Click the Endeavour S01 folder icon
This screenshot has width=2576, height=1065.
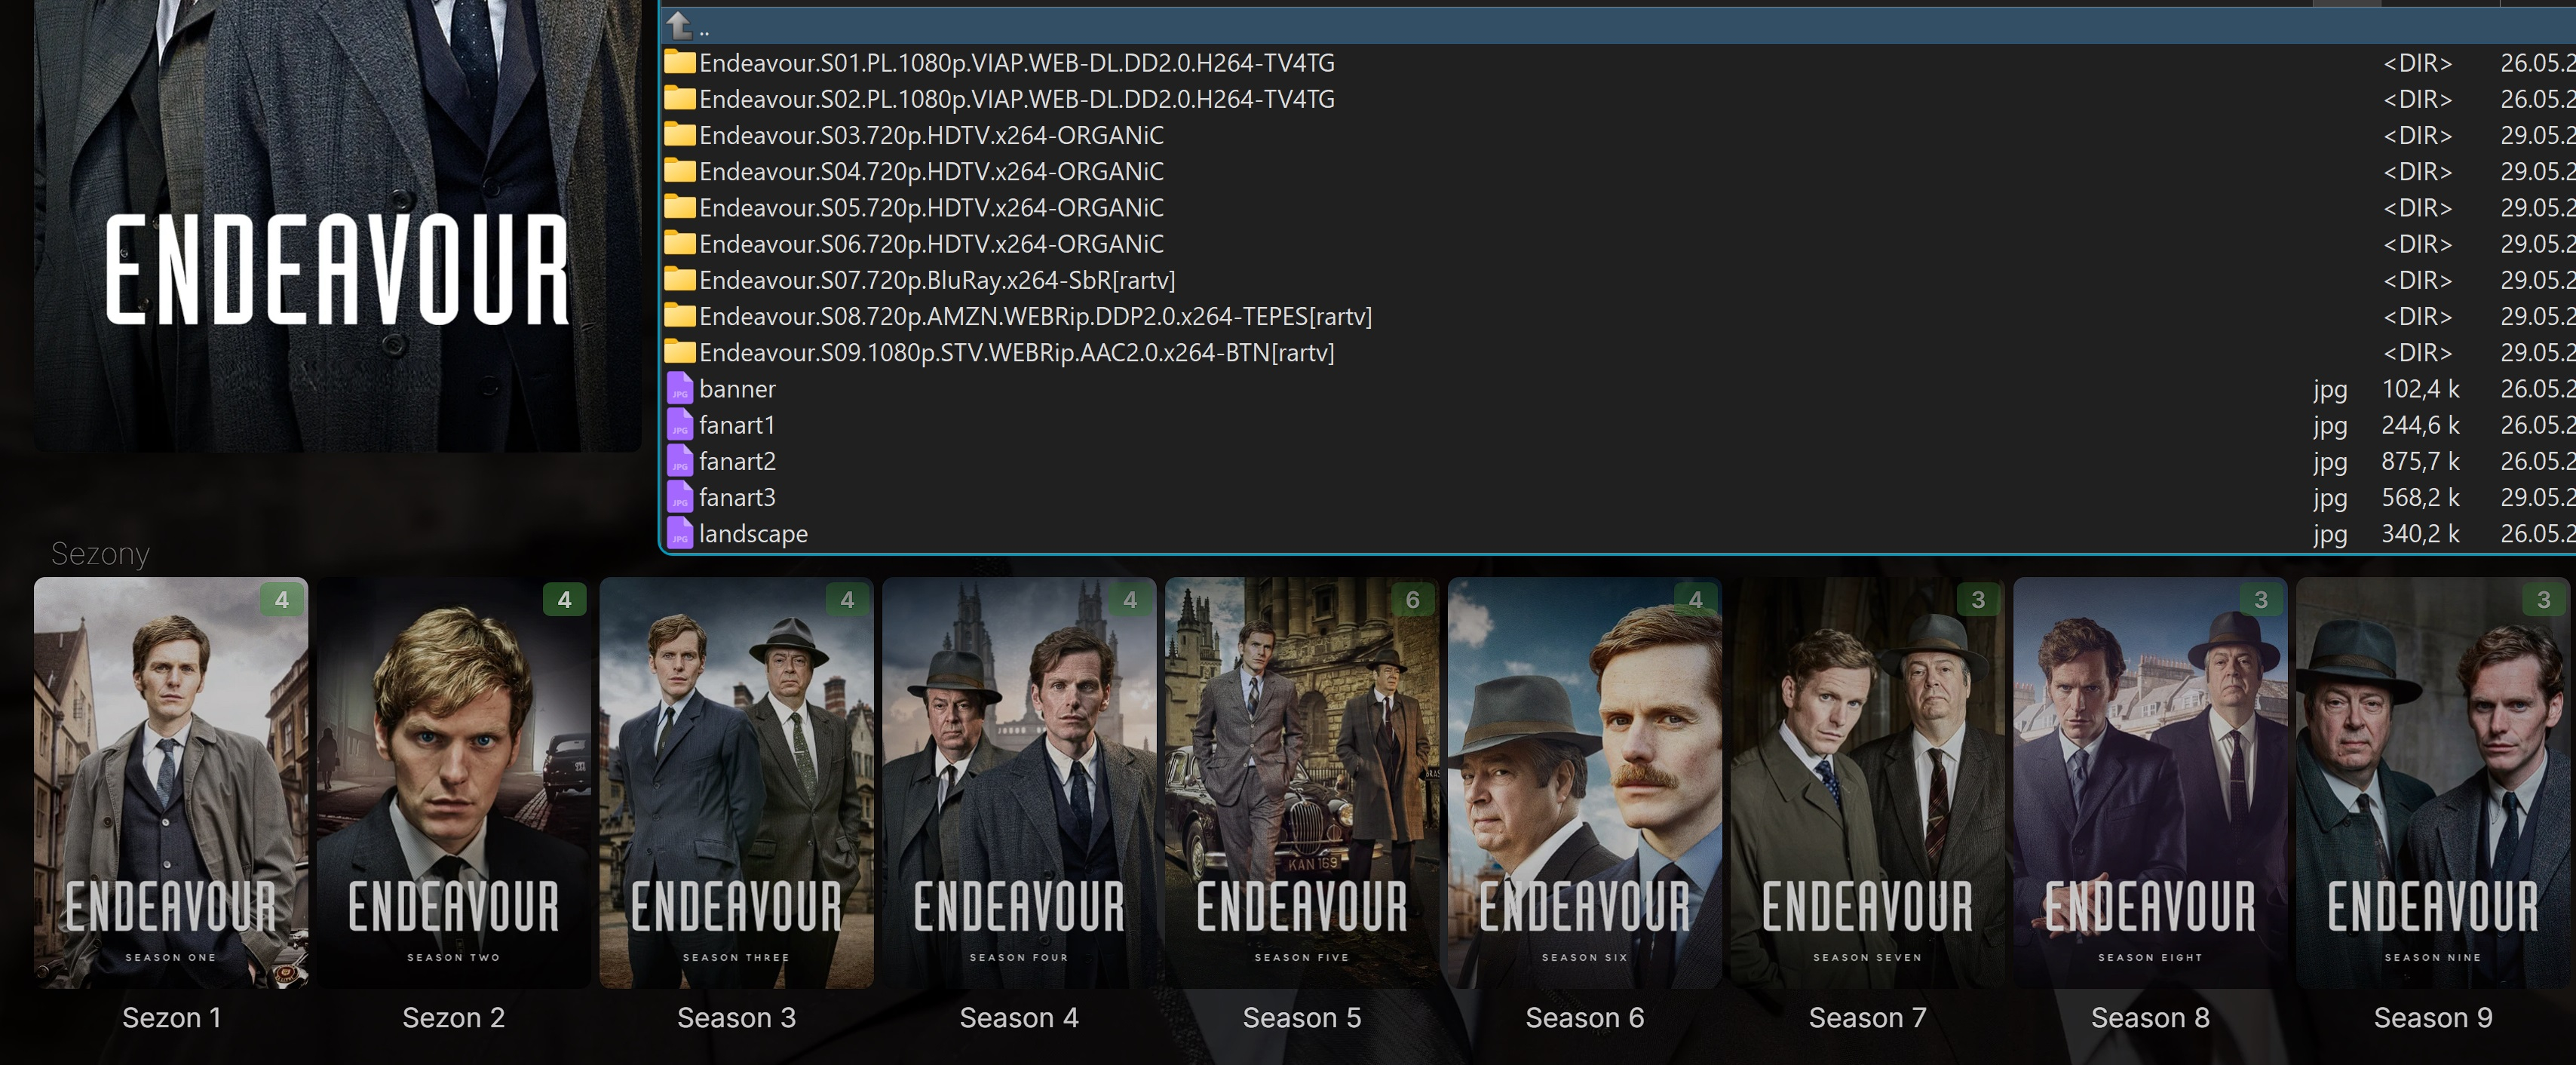[680, 63]
